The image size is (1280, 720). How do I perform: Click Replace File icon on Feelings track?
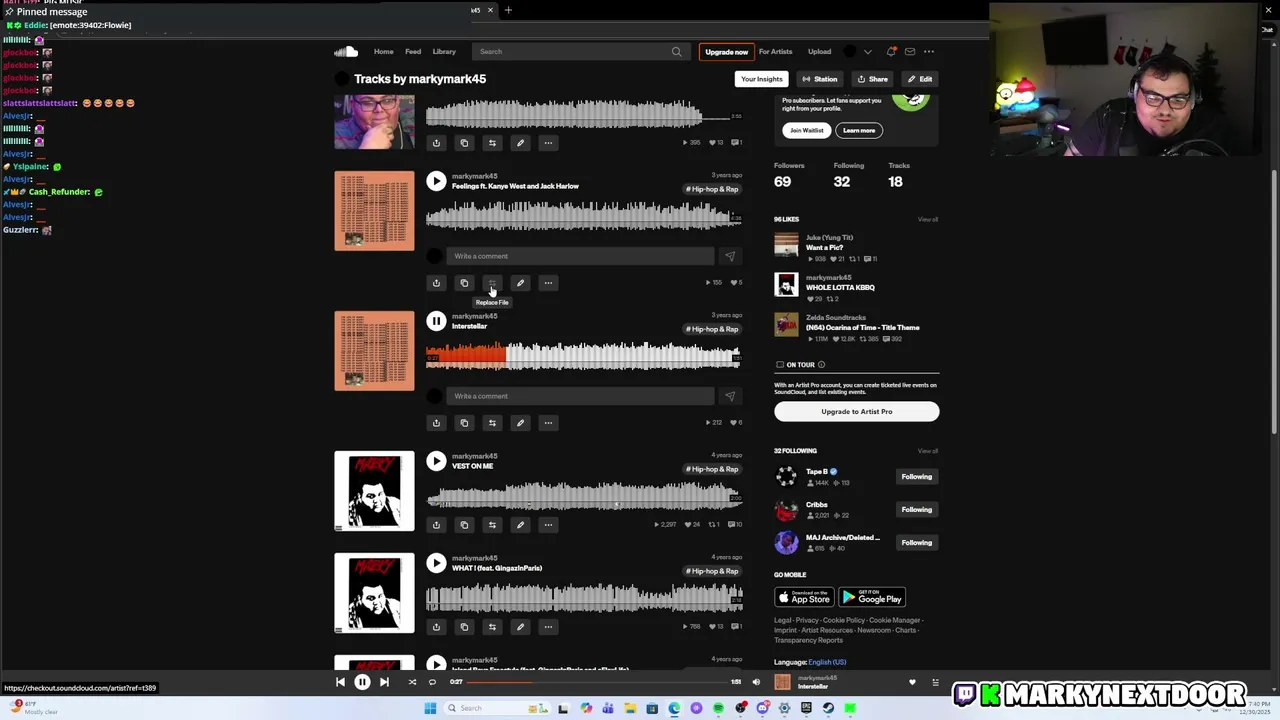492,283
